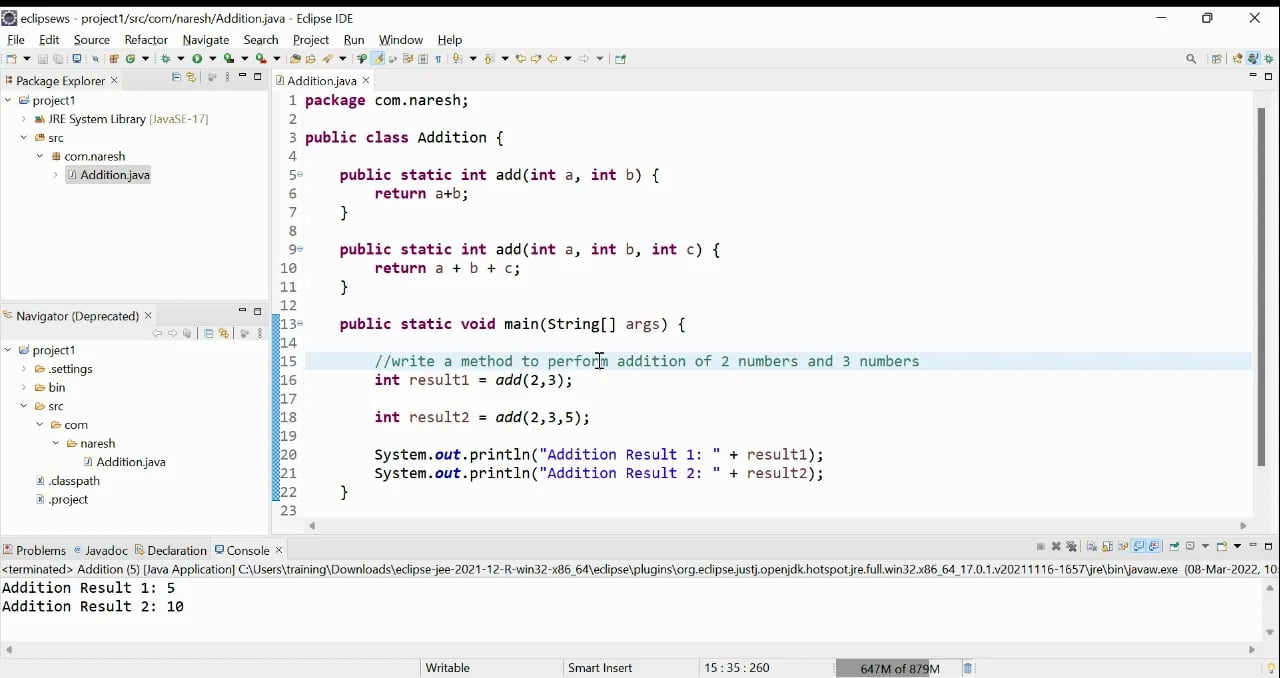This screenshot has height=678, width=1280.
Task: Open the Open Console dropdown arrow
Action: point(1237,547)
